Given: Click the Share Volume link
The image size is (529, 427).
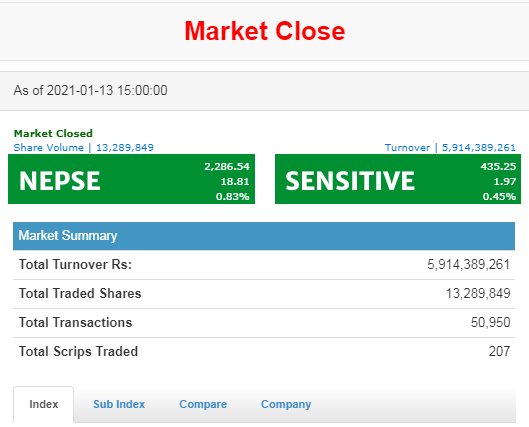Looking at the screenshot, I should [x=83, y=147].
